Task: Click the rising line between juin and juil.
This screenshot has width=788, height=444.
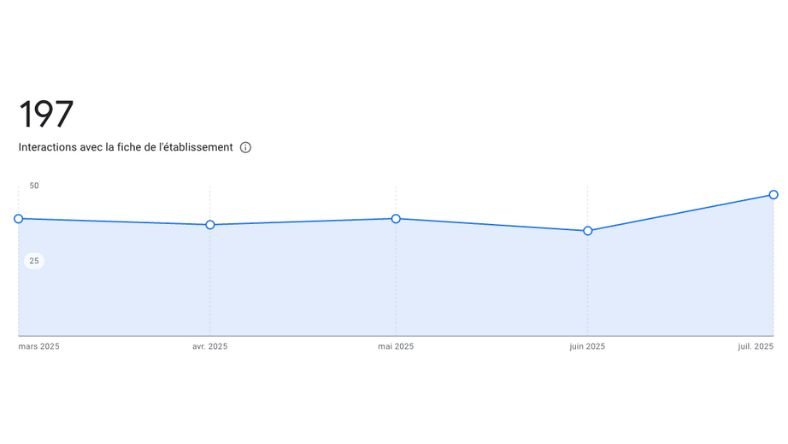Action: (x=680, y=213)
